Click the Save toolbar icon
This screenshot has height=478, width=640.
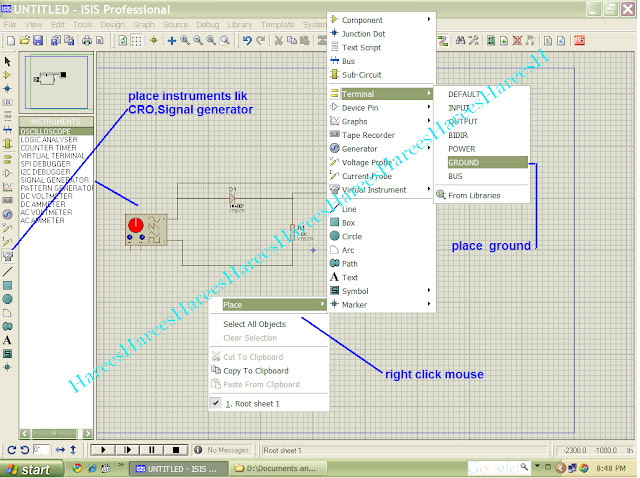[x=38, y=40]
